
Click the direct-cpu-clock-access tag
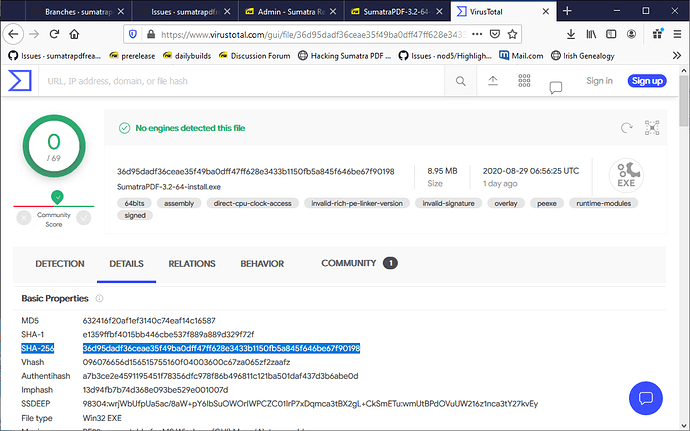pyautogui.click(x=253, y=203)
